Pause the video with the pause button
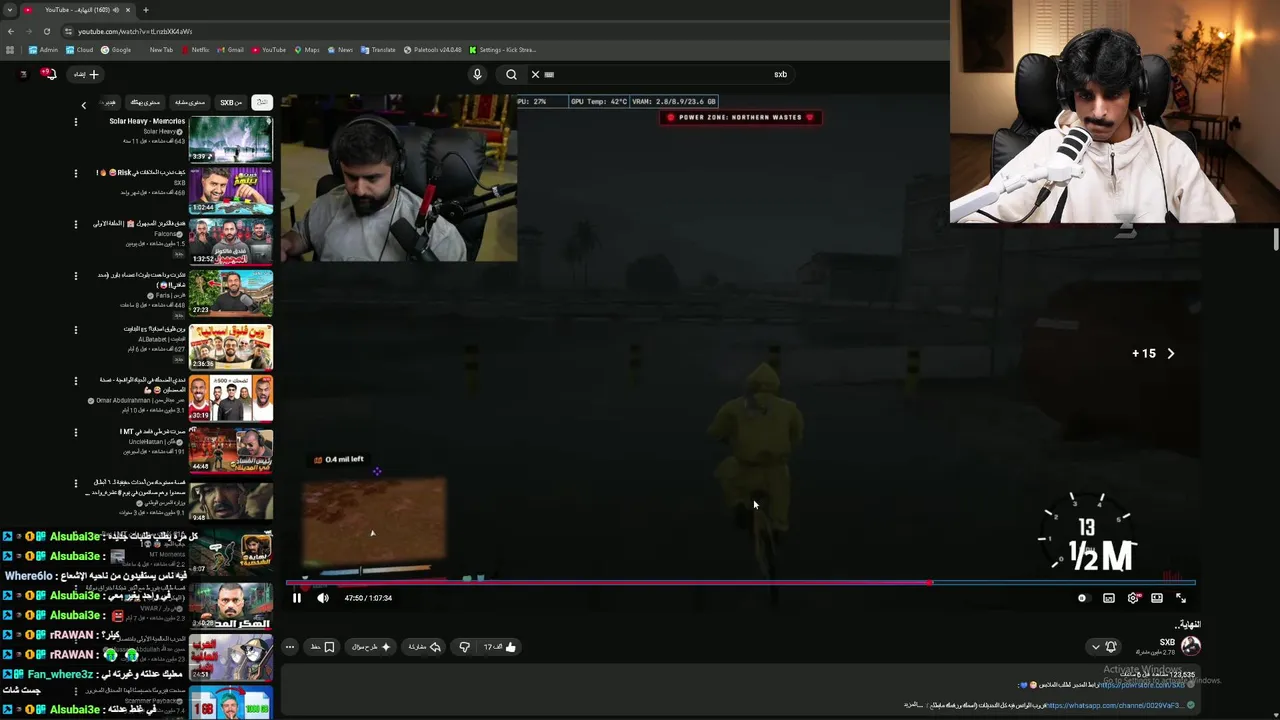This screenshot has height=720, width=1280. tap(297, 598)
